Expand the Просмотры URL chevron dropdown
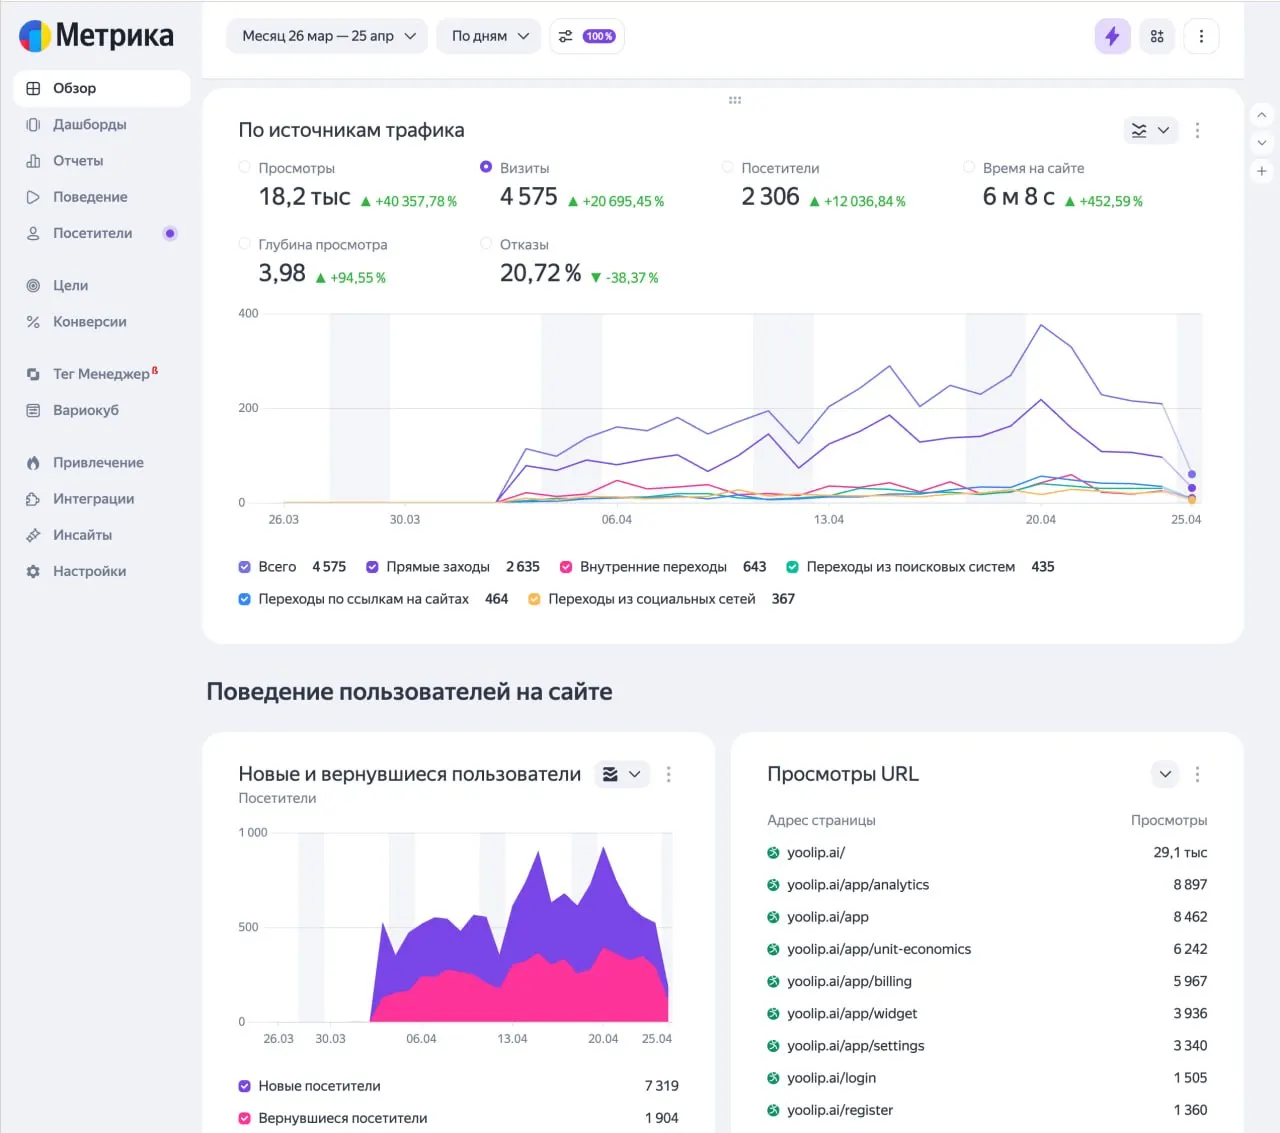Image resolution: width=1280 pixels, height=1133 pixels. coord(1165,774)
